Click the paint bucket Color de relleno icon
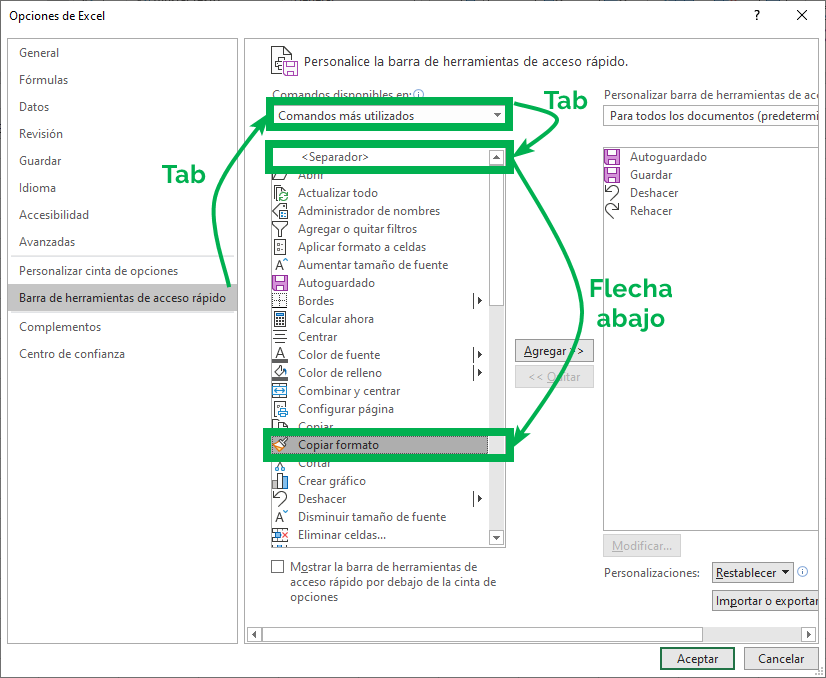Image resolution: width=826 pixels, height=678 pixels. 280,372
